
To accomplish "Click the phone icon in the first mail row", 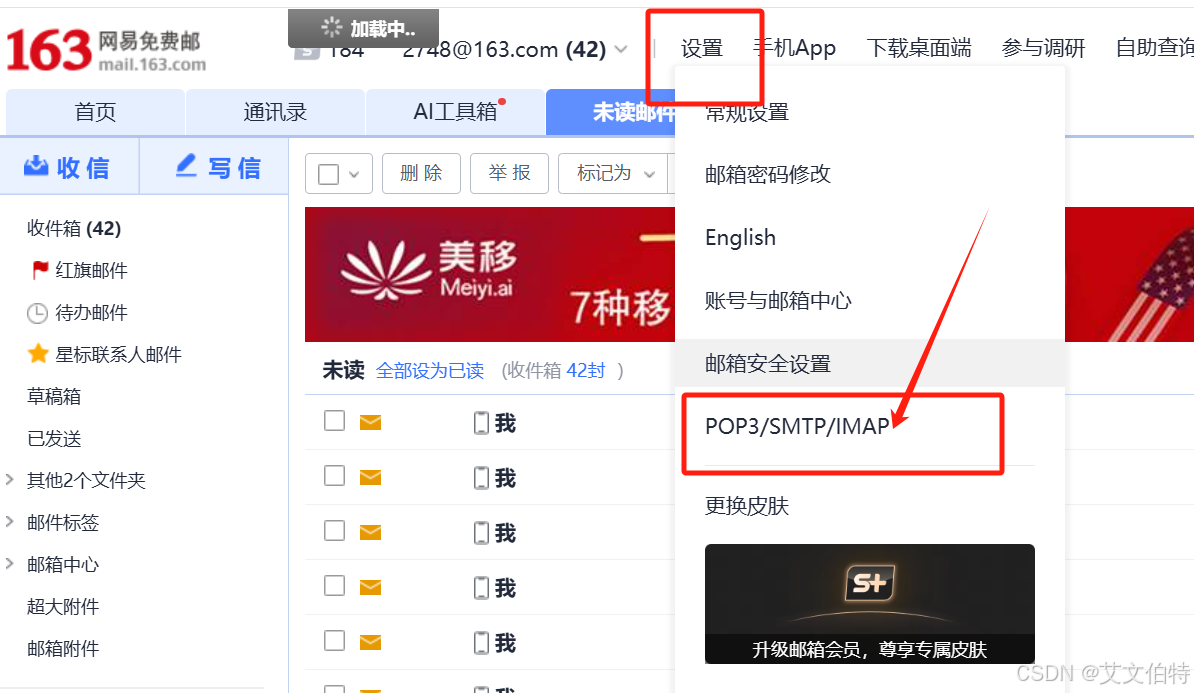I will click(481, 423).
